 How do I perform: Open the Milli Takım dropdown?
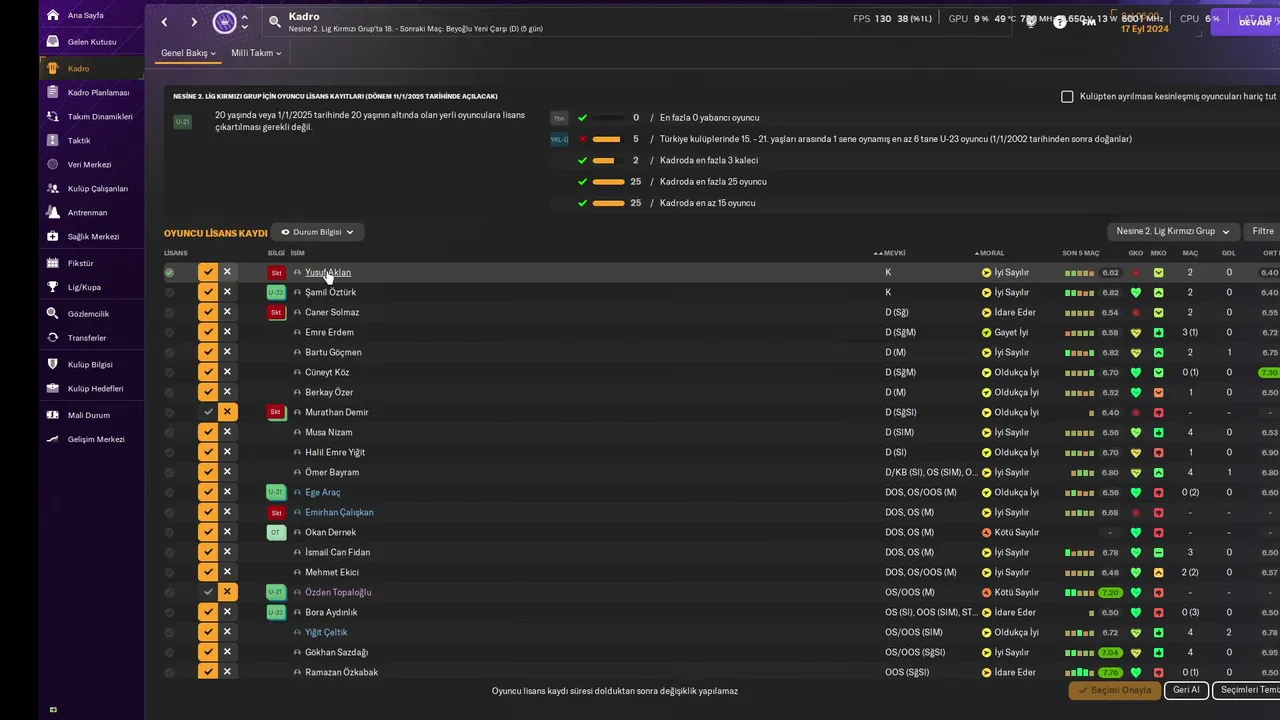pos(256,53)
